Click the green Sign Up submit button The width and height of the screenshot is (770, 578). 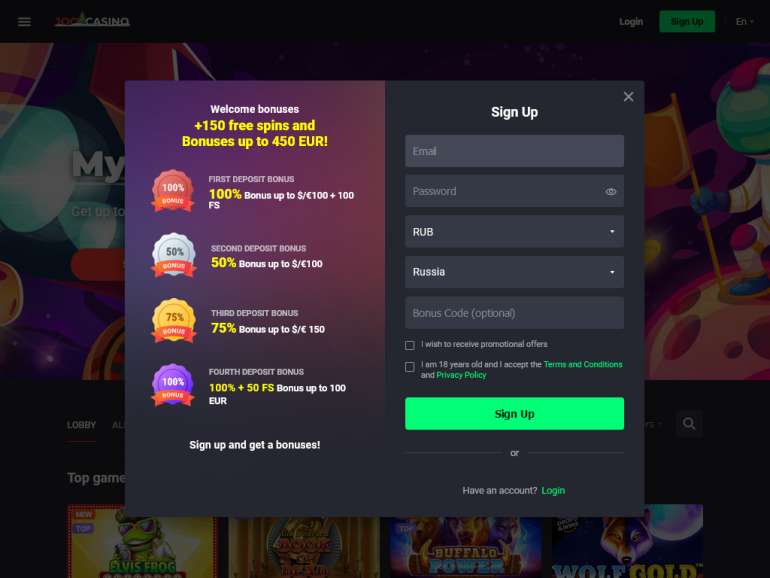point(514,413)
